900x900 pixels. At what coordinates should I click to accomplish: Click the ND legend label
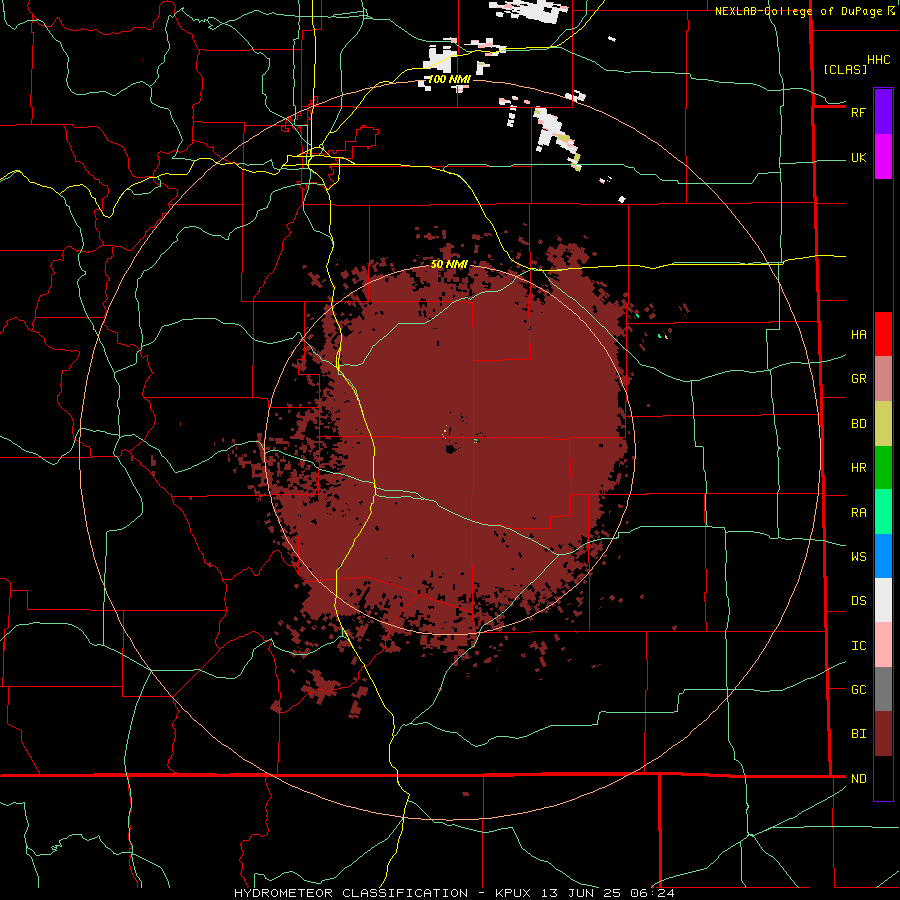(x=858, y=779)
